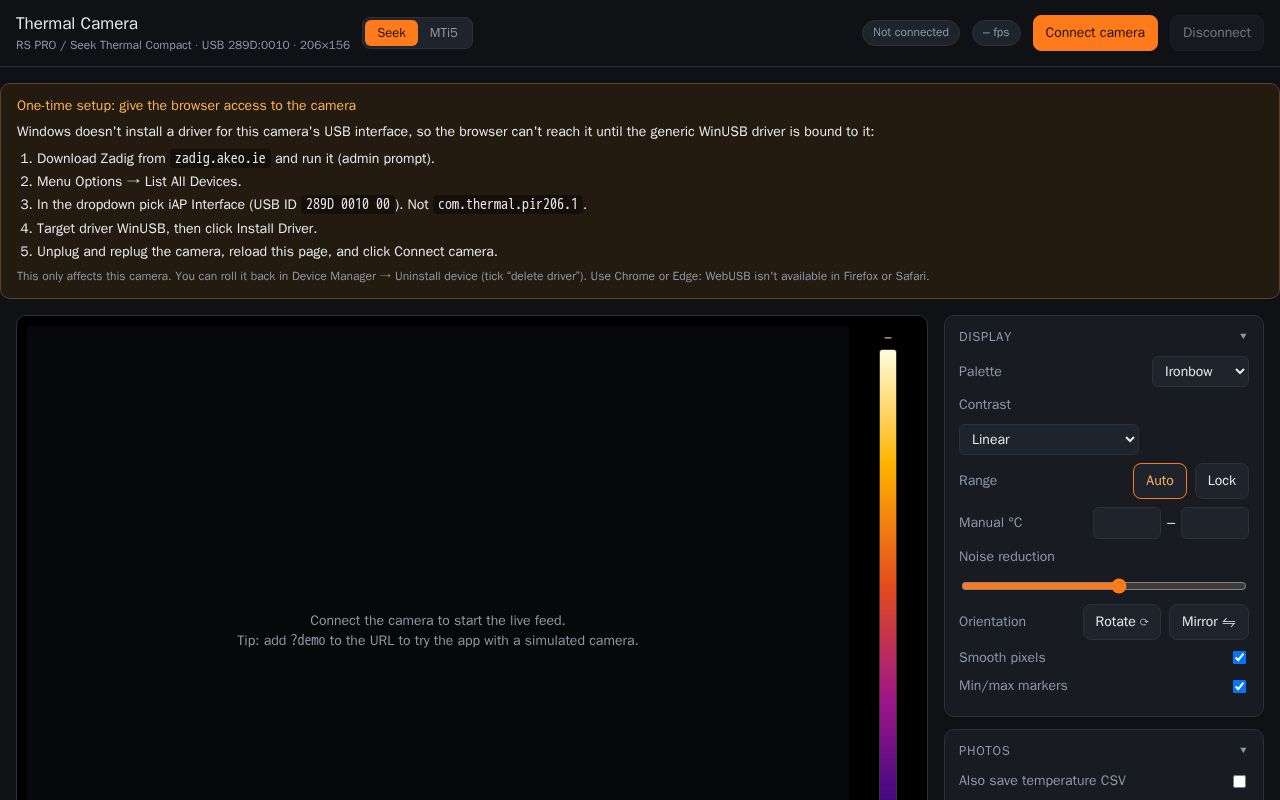Focus the minimum Manual °C field

click(1127, 523)
